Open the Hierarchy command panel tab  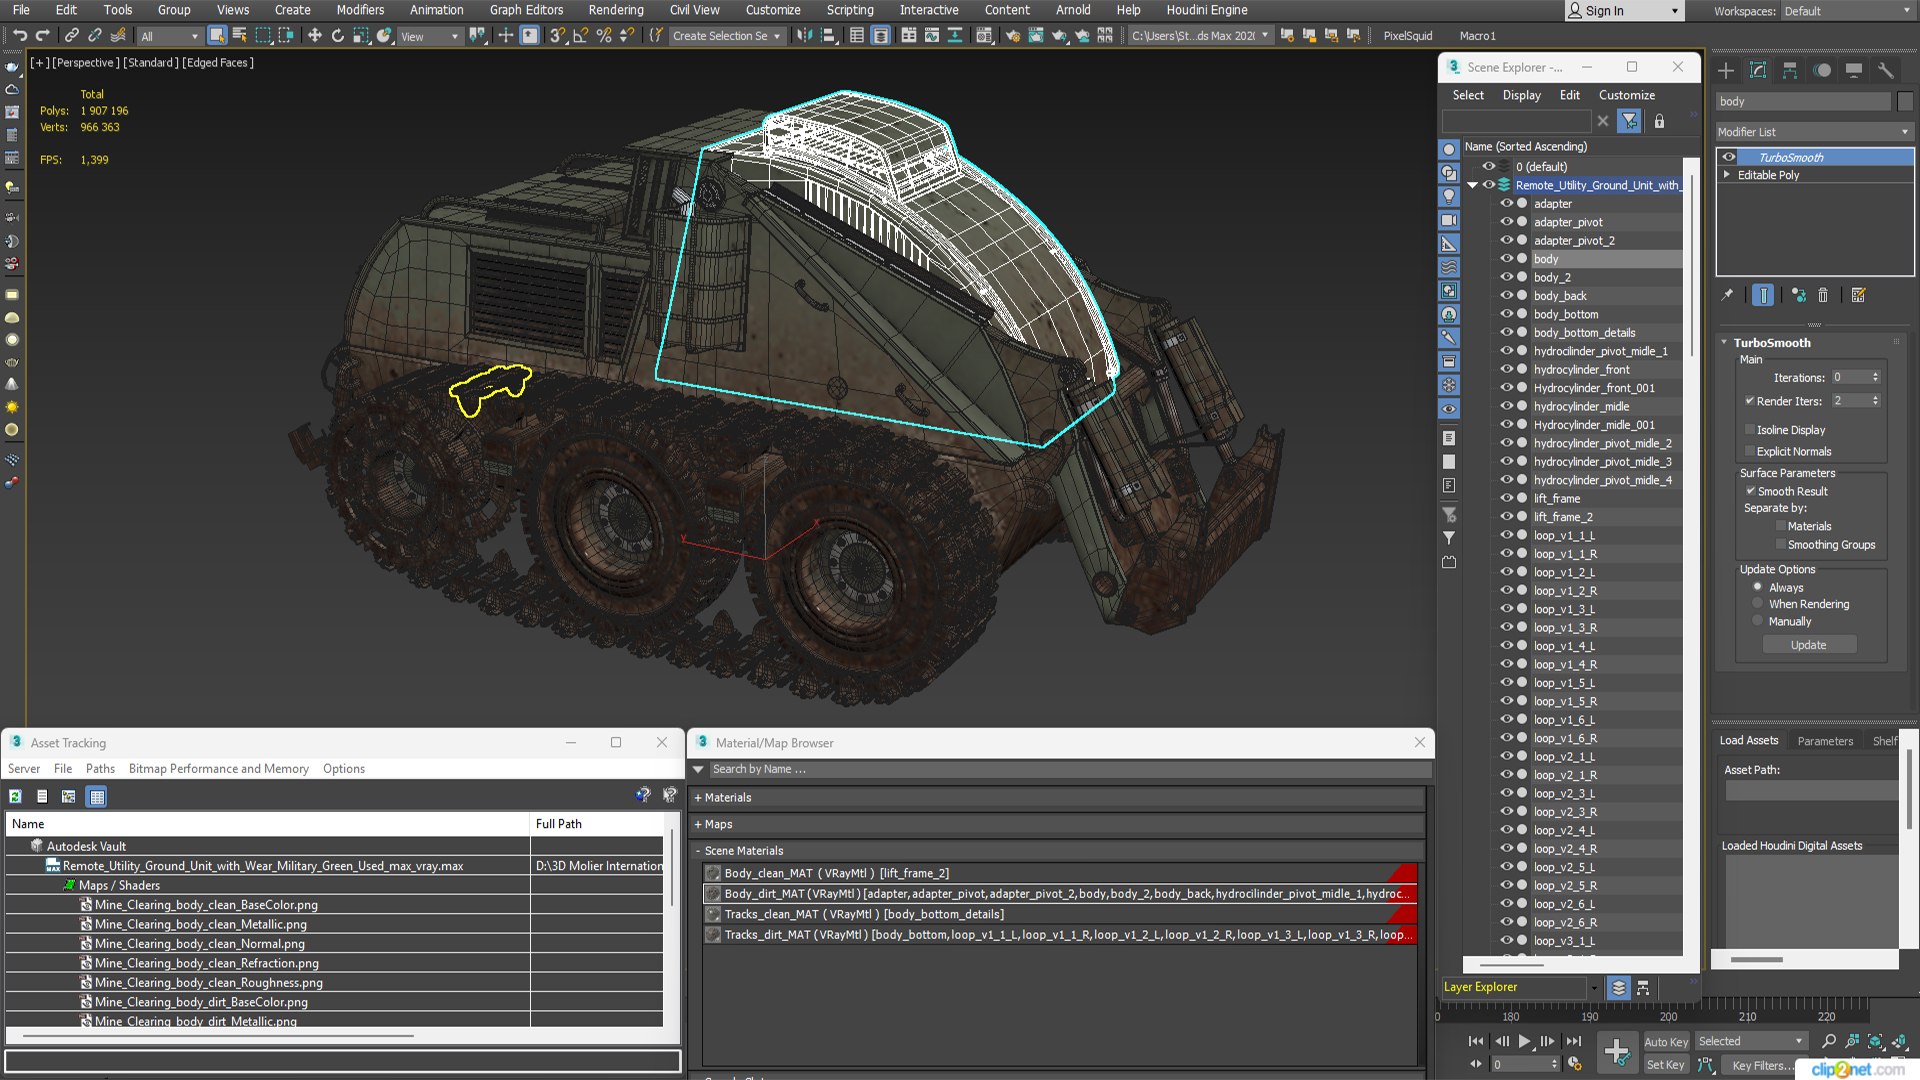pyautogui.click(x=1790, y=70)
